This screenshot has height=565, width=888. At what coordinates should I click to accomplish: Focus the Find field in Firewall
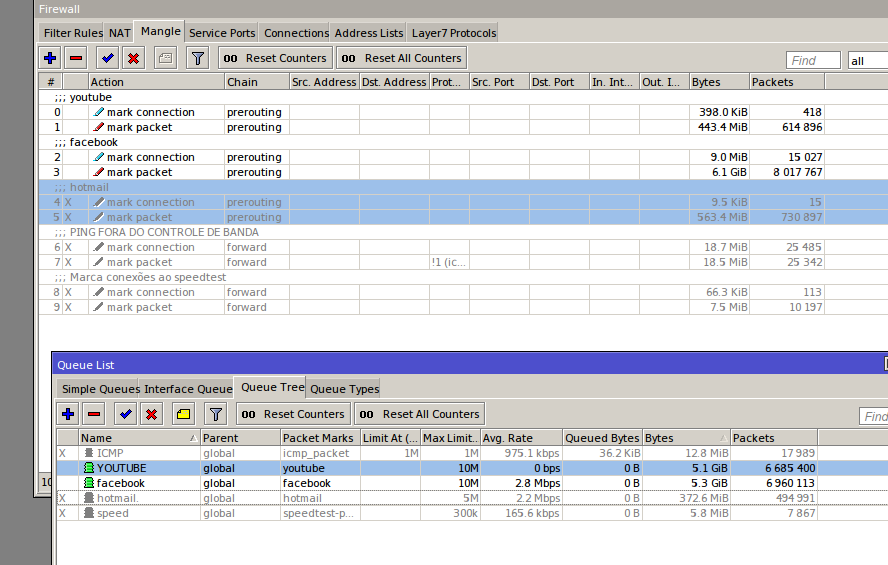(x=813, y=61)
